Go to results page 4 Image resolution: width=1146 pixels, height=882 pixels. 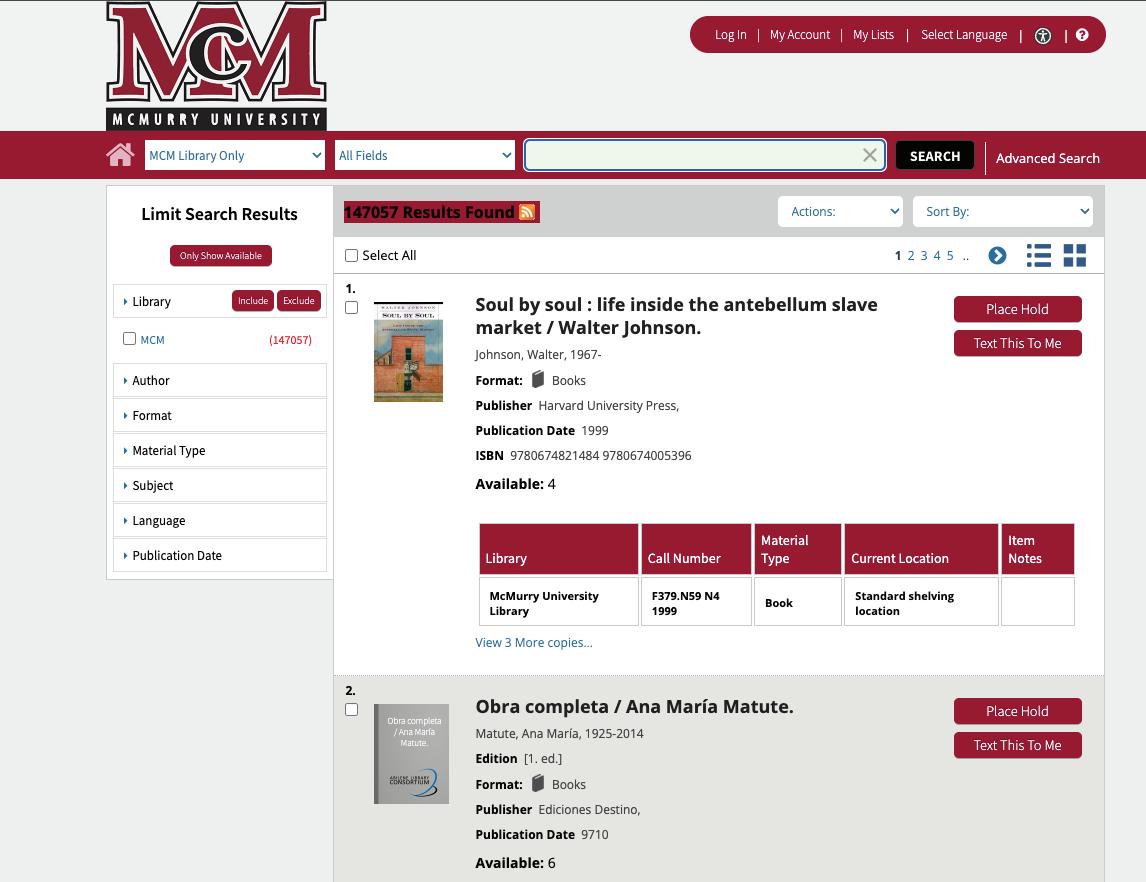point(937,256)
